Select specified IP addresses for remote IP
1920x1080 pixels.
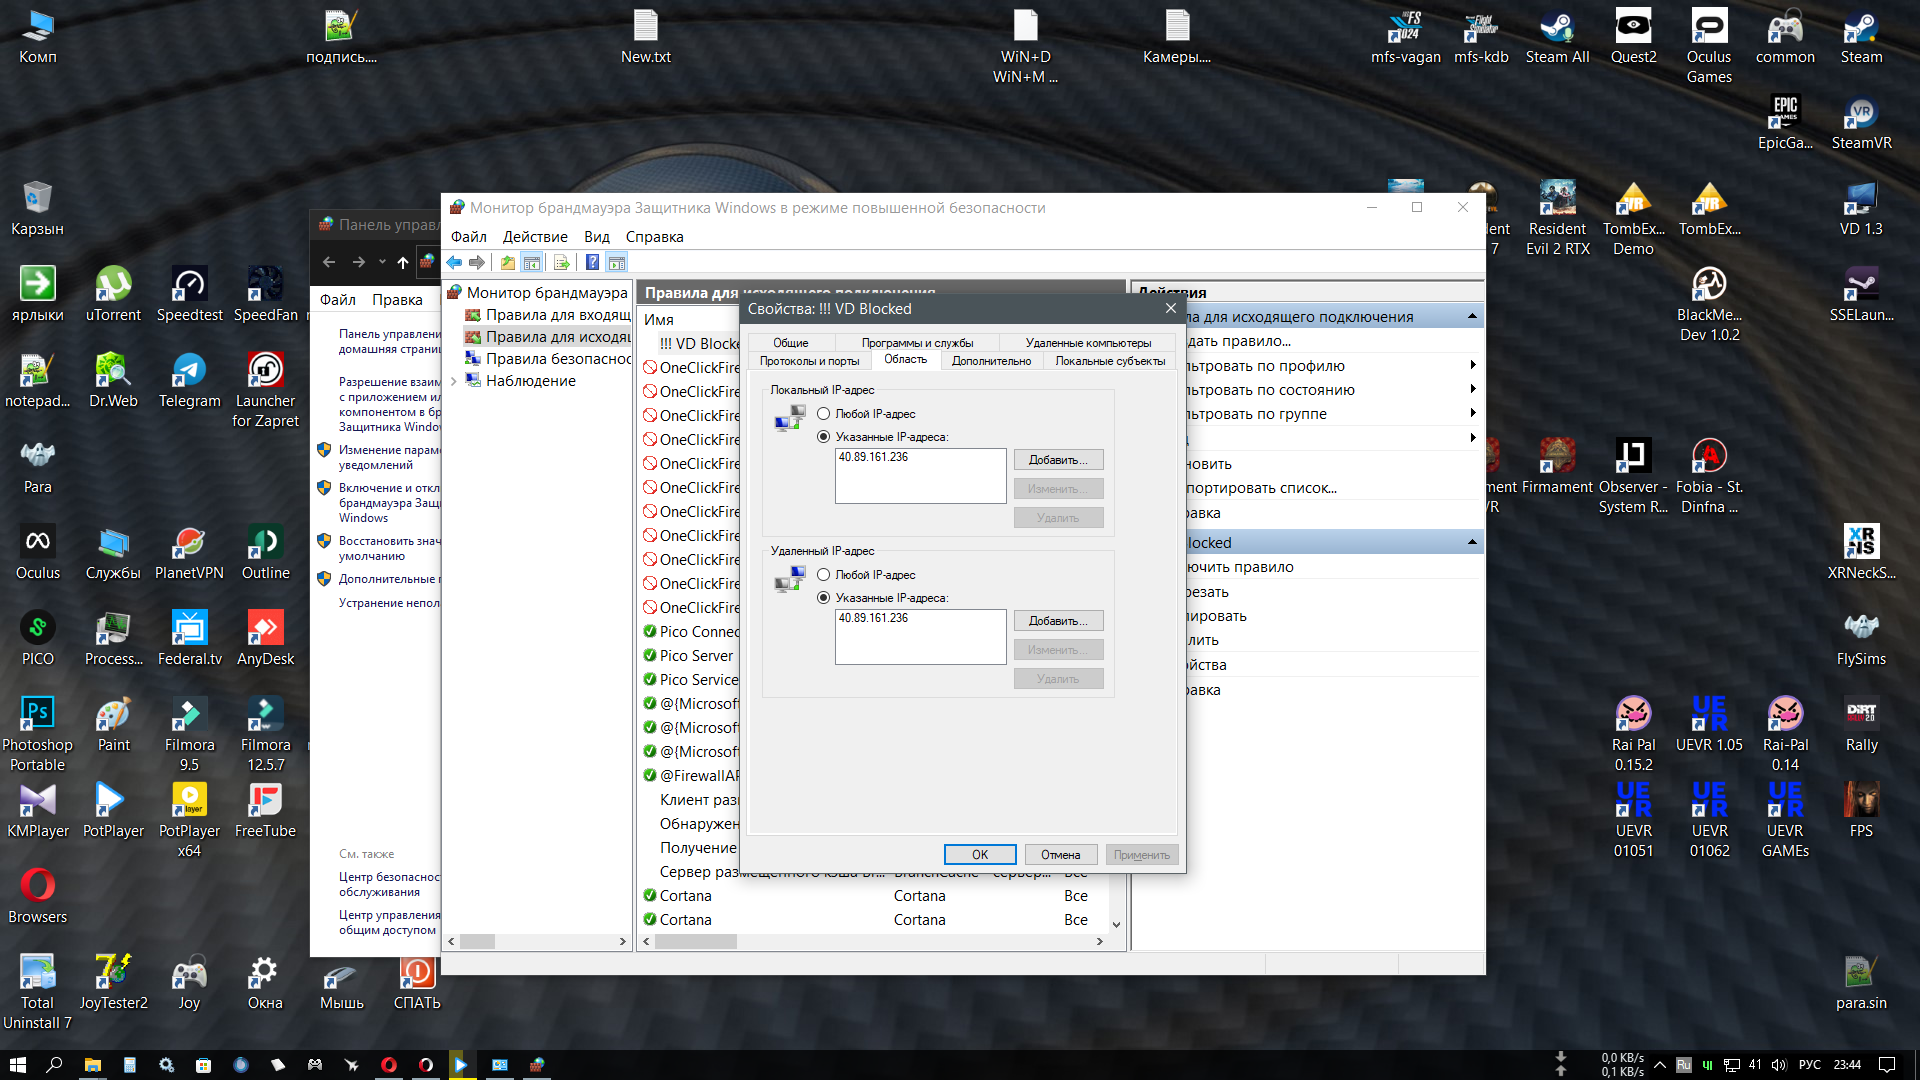point(823,597)
